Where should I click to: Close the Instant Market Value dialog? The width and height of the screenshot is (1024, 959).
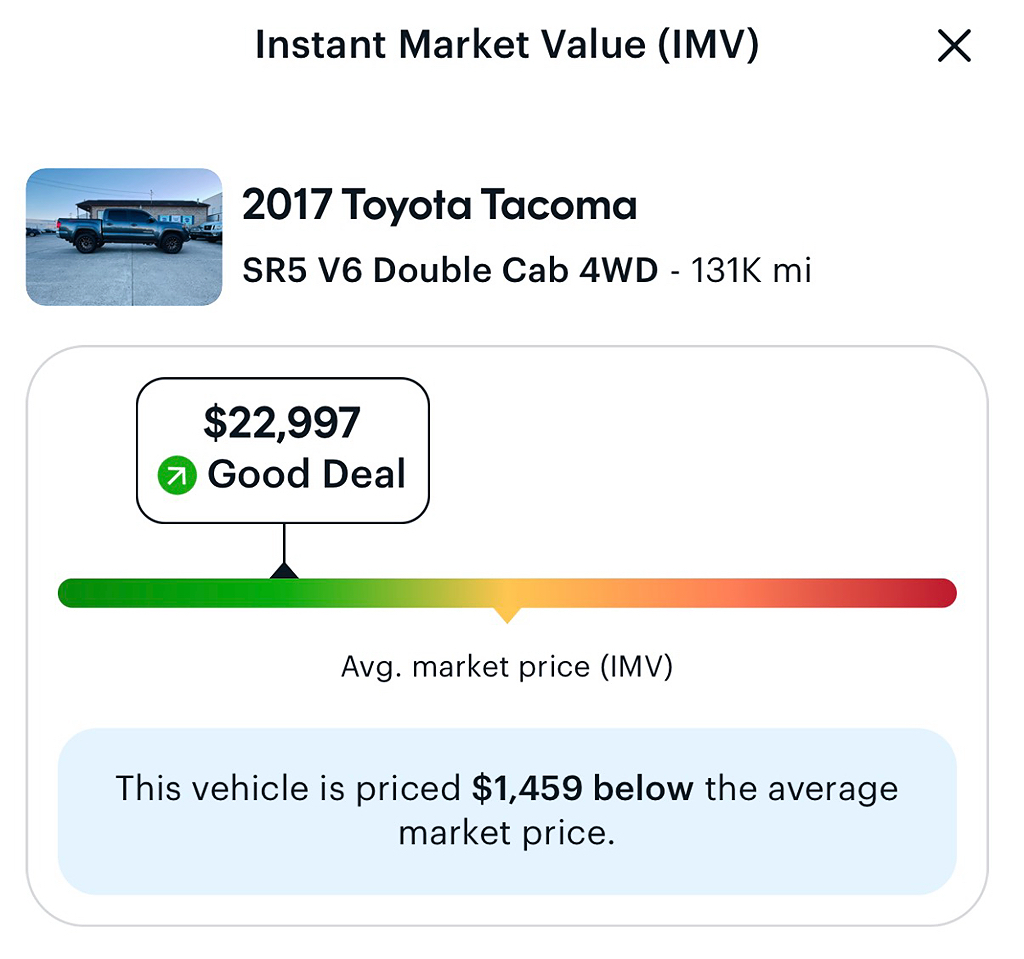point(954,45)
